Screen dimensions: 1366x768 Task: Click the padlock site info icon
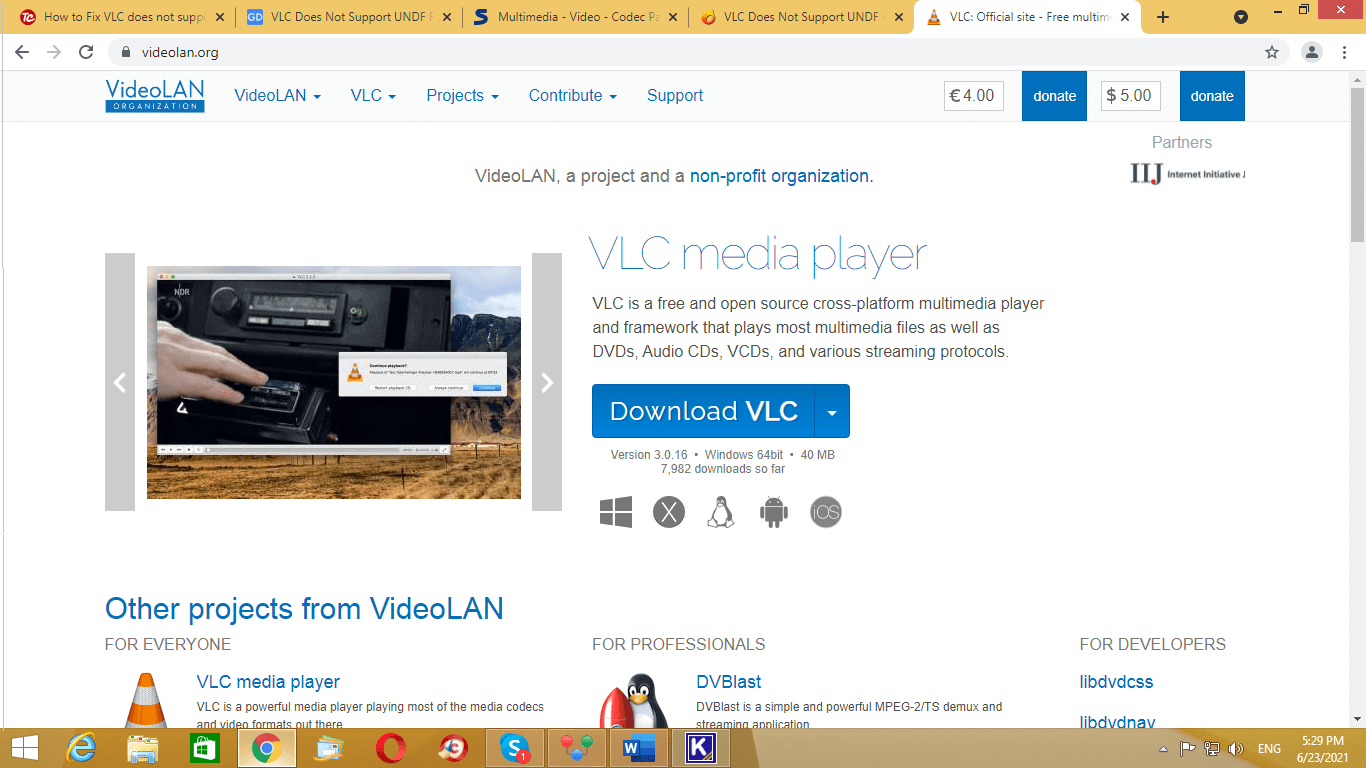point(125,52)
